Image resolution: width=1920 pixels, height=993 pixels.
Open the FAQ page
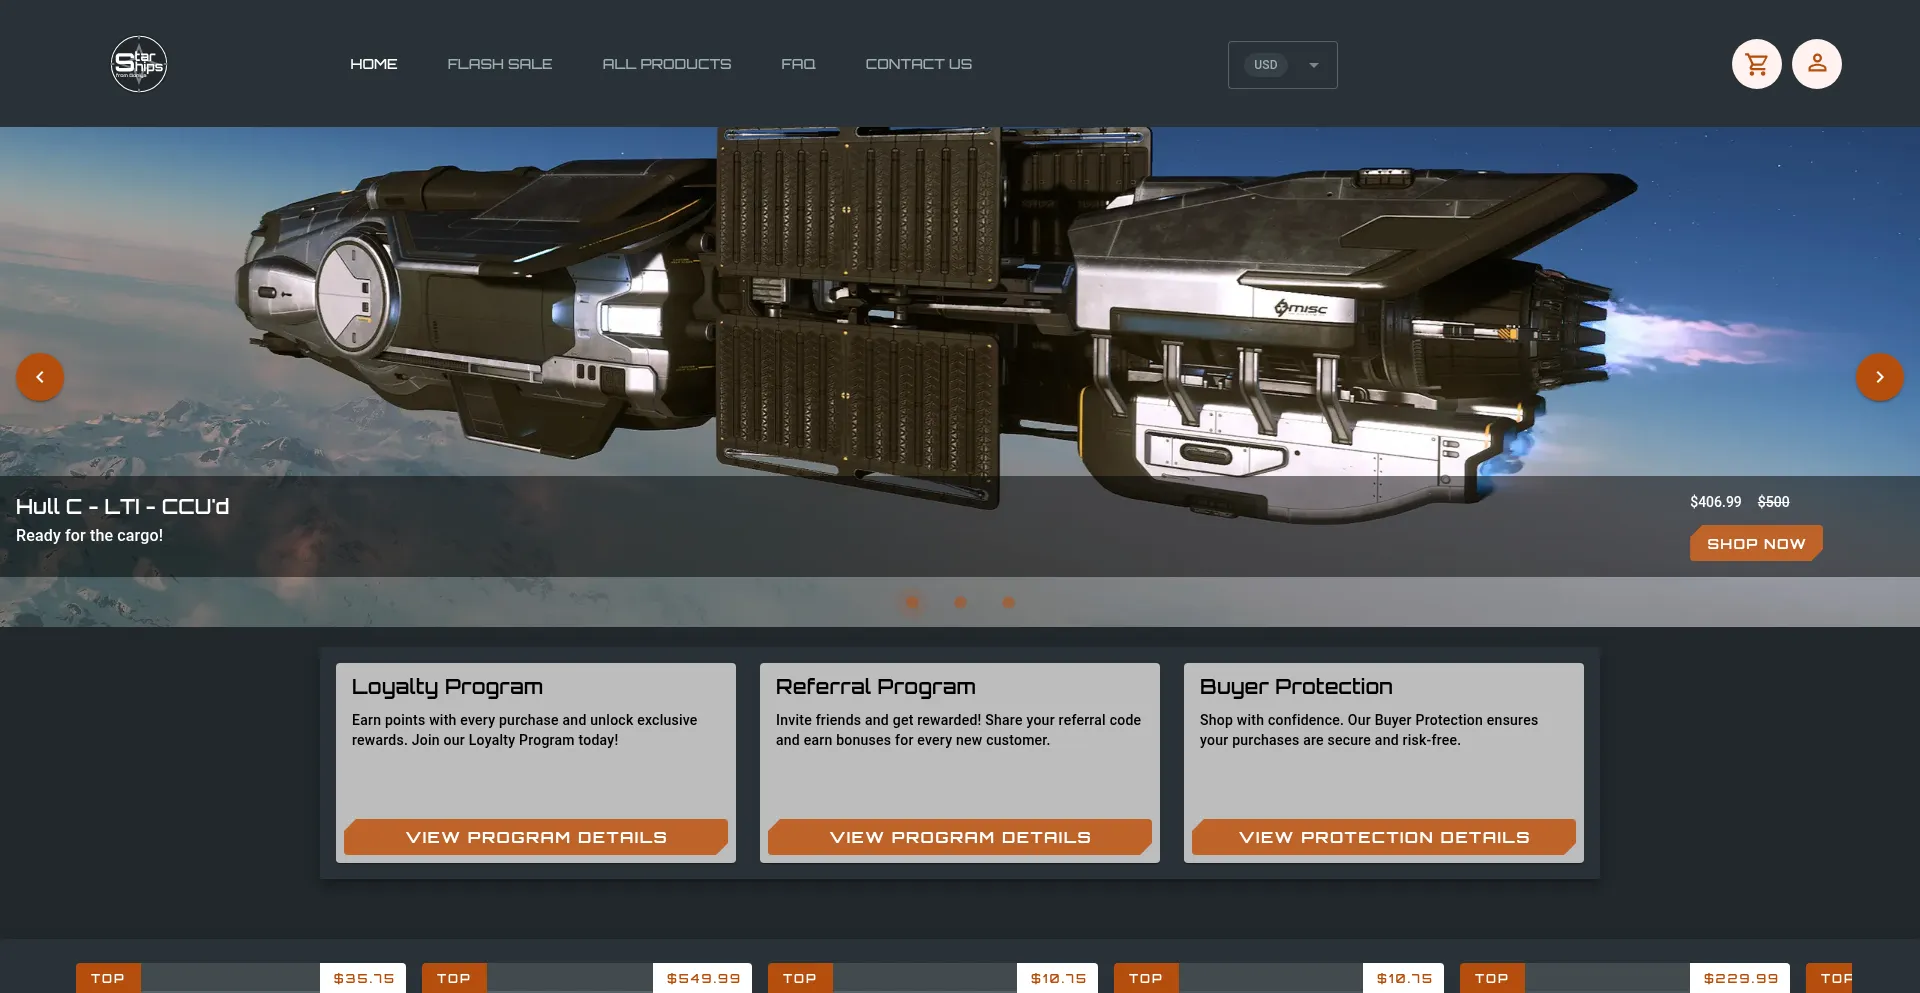(x=798, y=64)
